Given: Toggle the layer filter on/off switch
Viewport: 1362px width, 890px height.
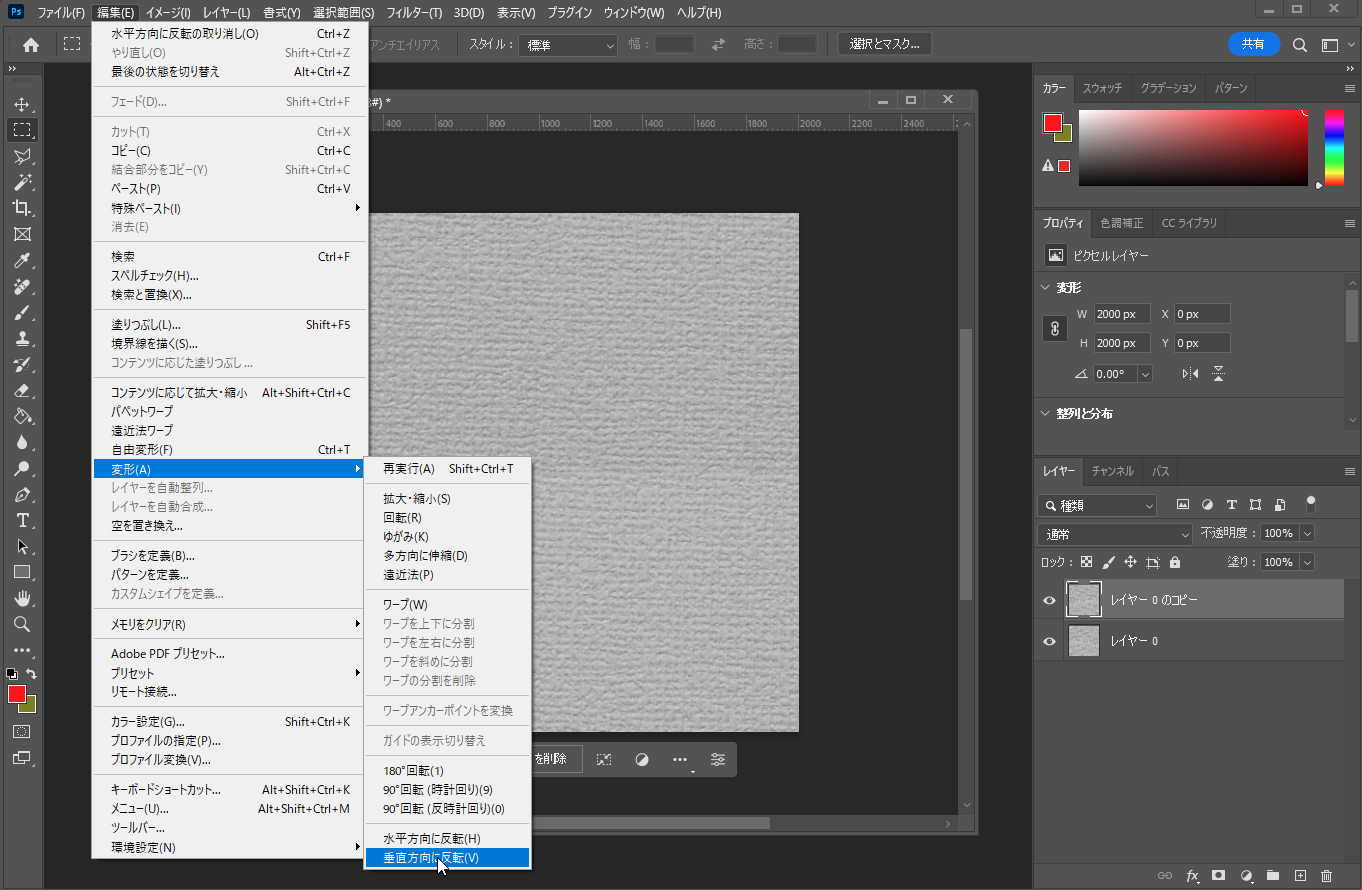Looking at the screenshot, I should coord(1311,503).
